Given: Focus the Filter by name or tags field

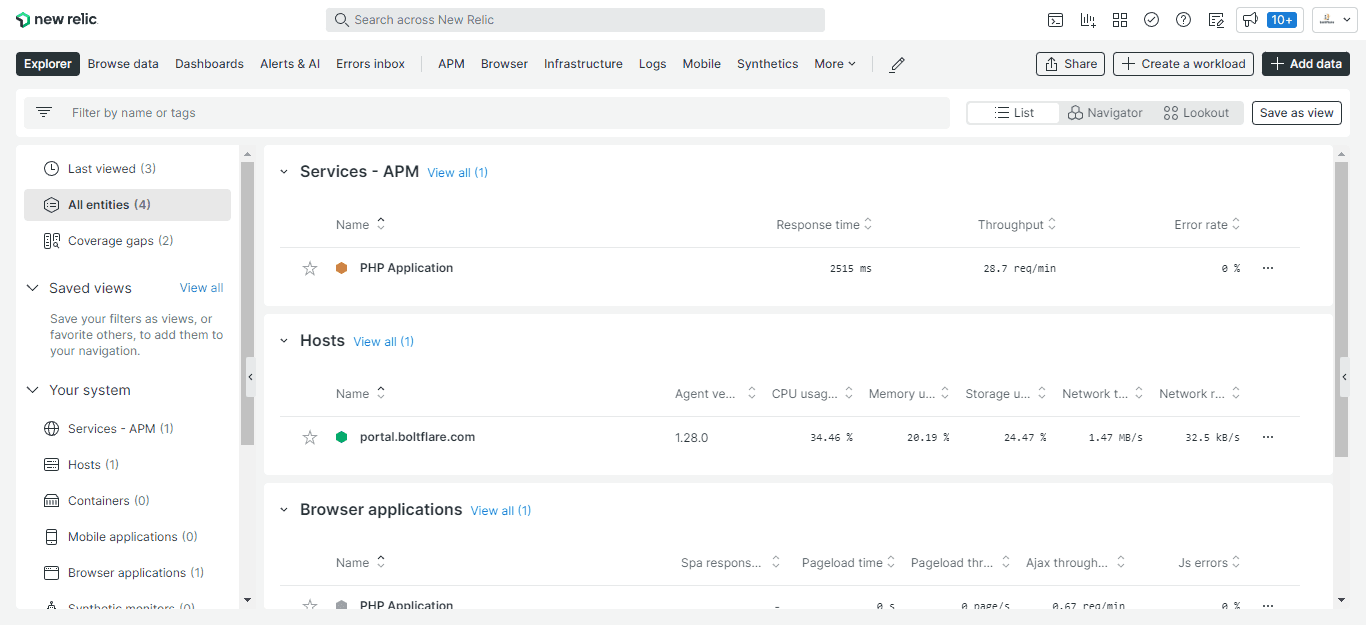Looking at the screenshot, I should tap(487, 113).
